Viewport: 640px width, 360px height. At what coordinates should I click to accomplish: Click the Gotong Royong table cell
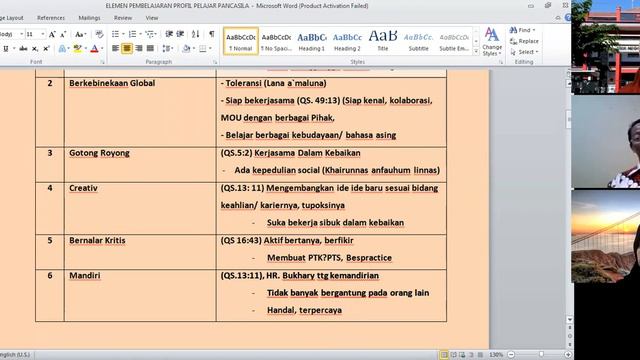(x=140, y=164)
